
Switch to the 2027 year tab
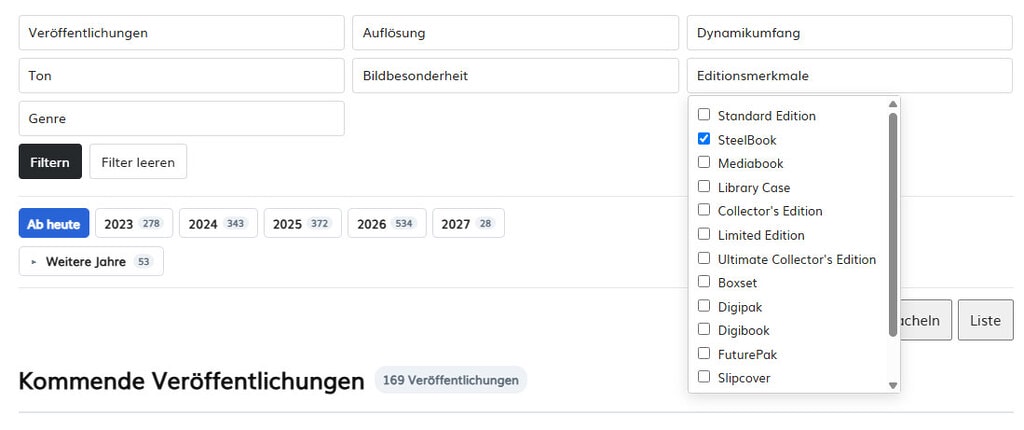(x=468, y=223)
